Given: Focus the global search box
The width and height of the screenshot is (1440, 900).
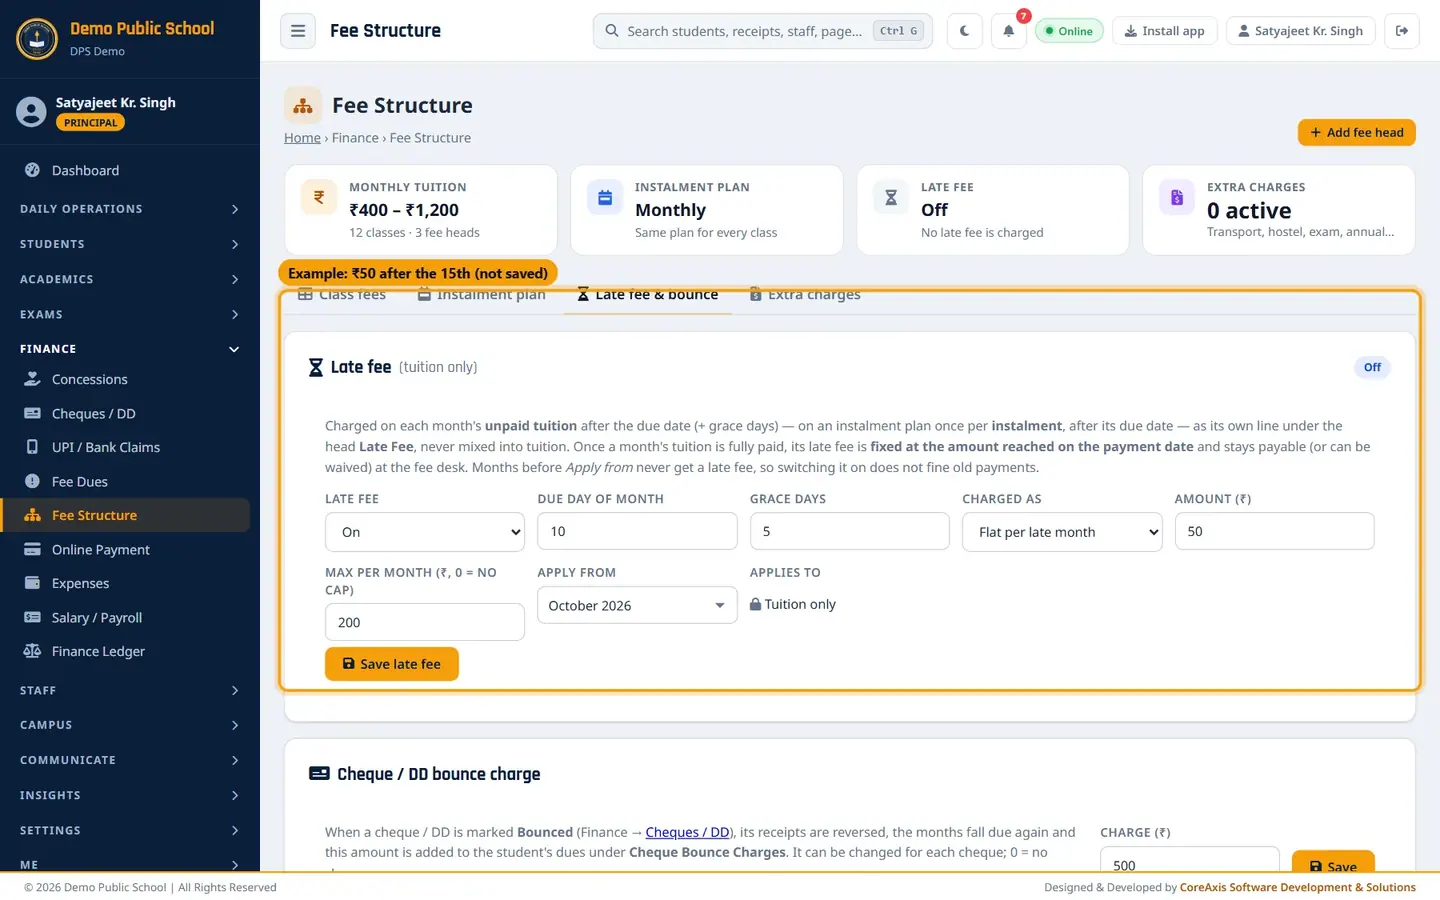Looking at the screenshot, I should (763, 31).
